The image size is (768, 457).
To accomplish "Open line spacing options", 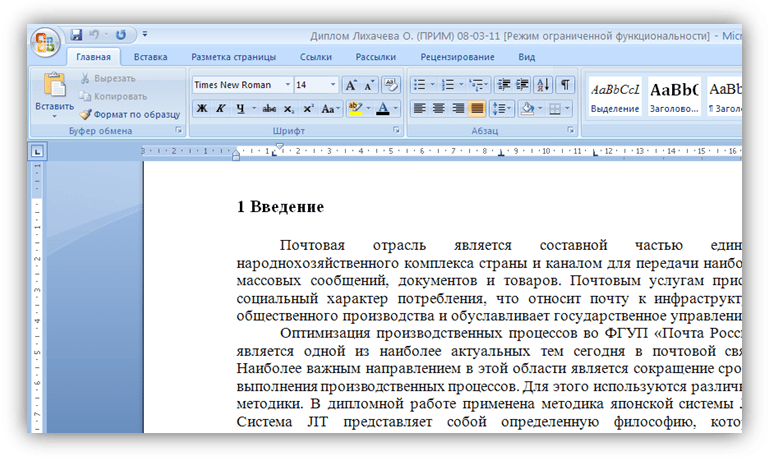I will (501, 108).
